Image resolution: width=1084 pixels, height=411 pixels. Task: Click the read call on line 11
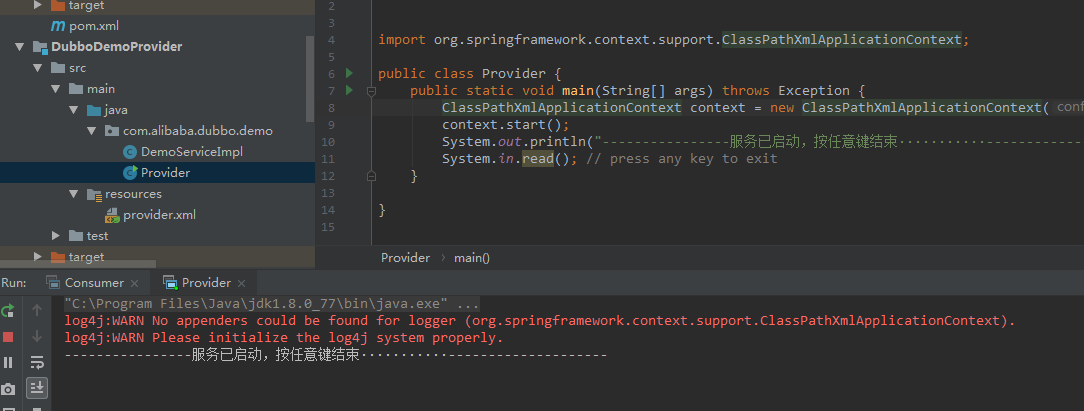click(x=538, y=159)
